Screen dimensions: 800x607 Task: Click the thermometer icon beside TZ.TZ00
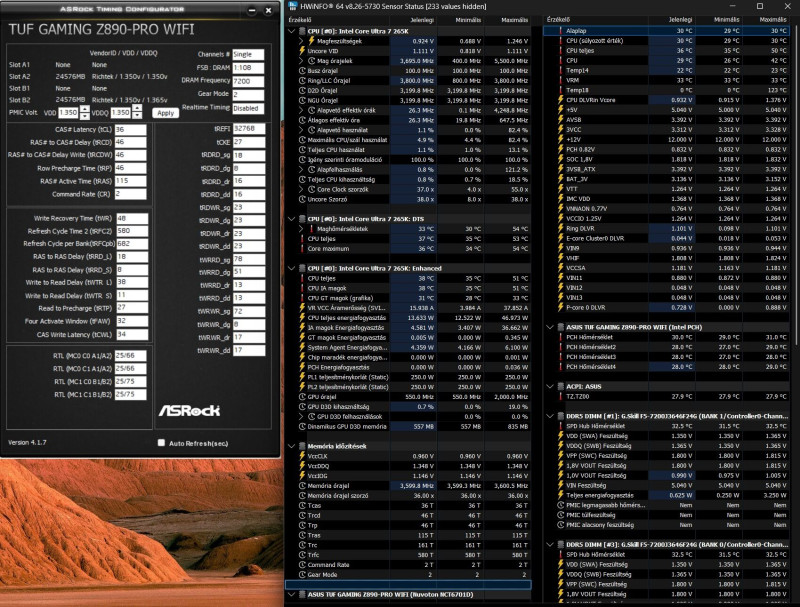point(560,396)
